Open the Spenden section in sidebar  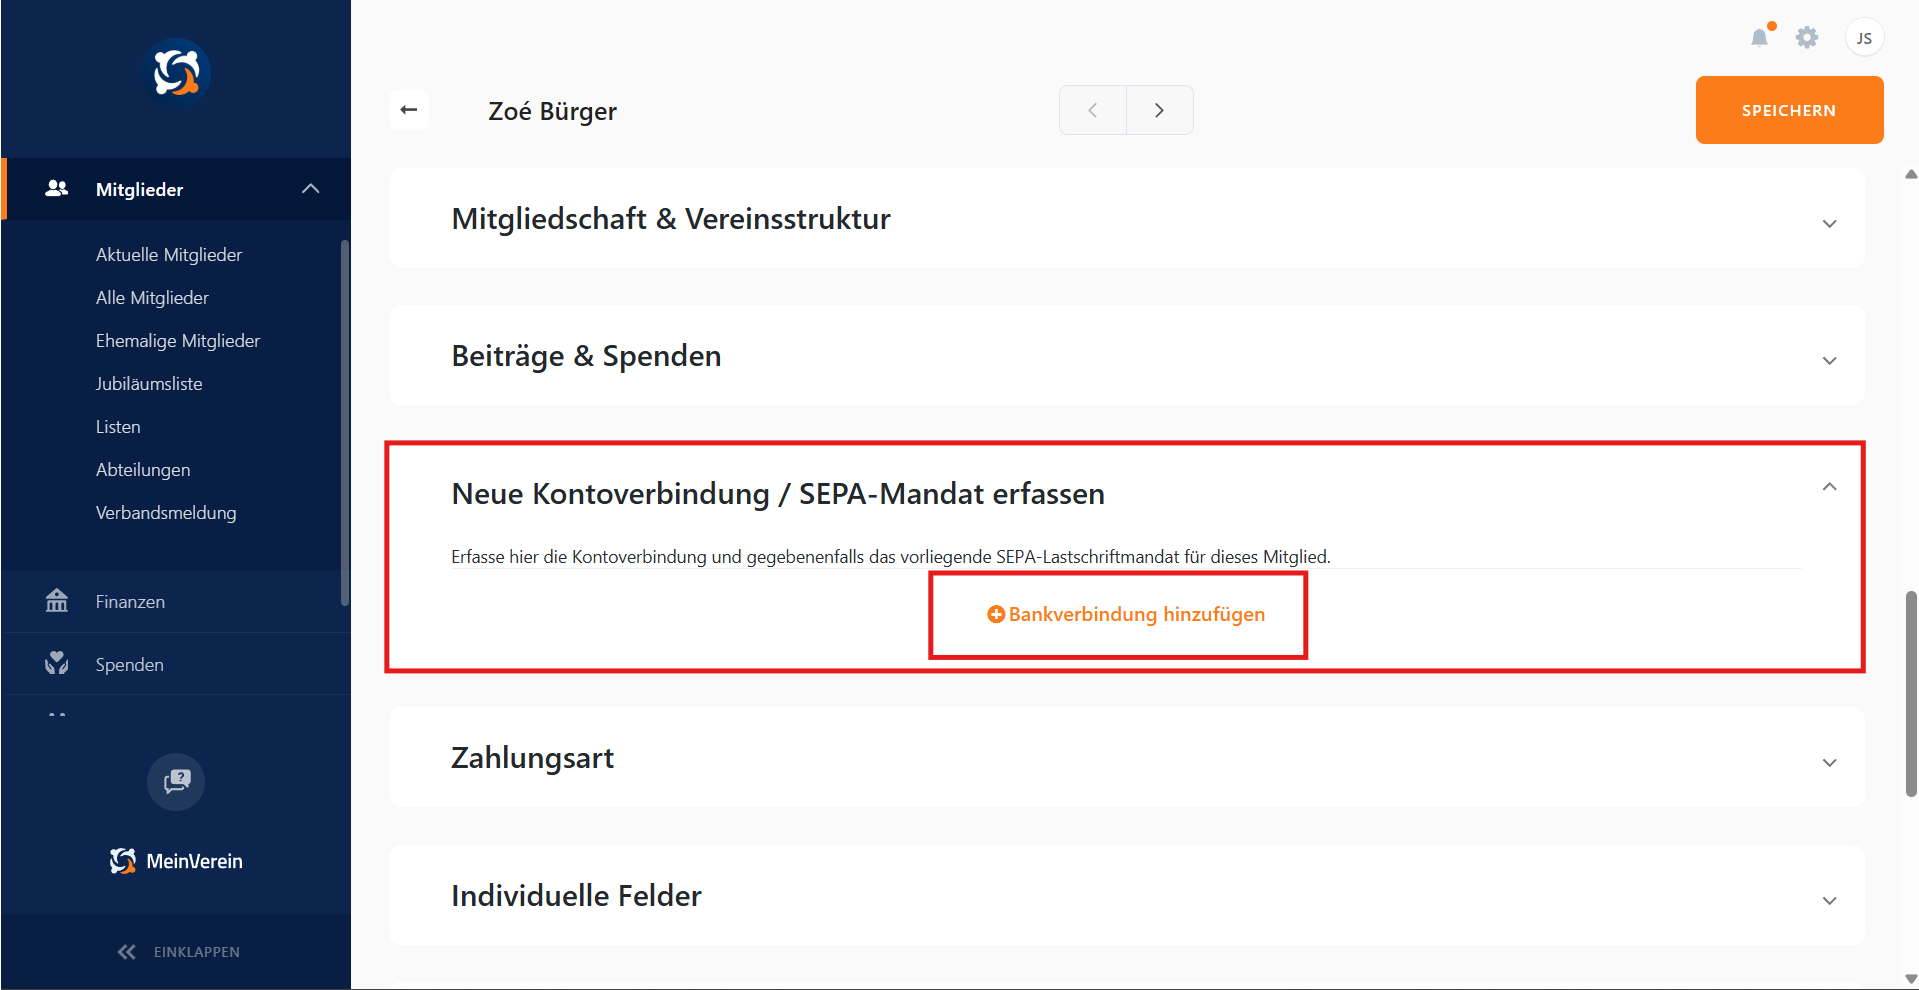point(129,665)
